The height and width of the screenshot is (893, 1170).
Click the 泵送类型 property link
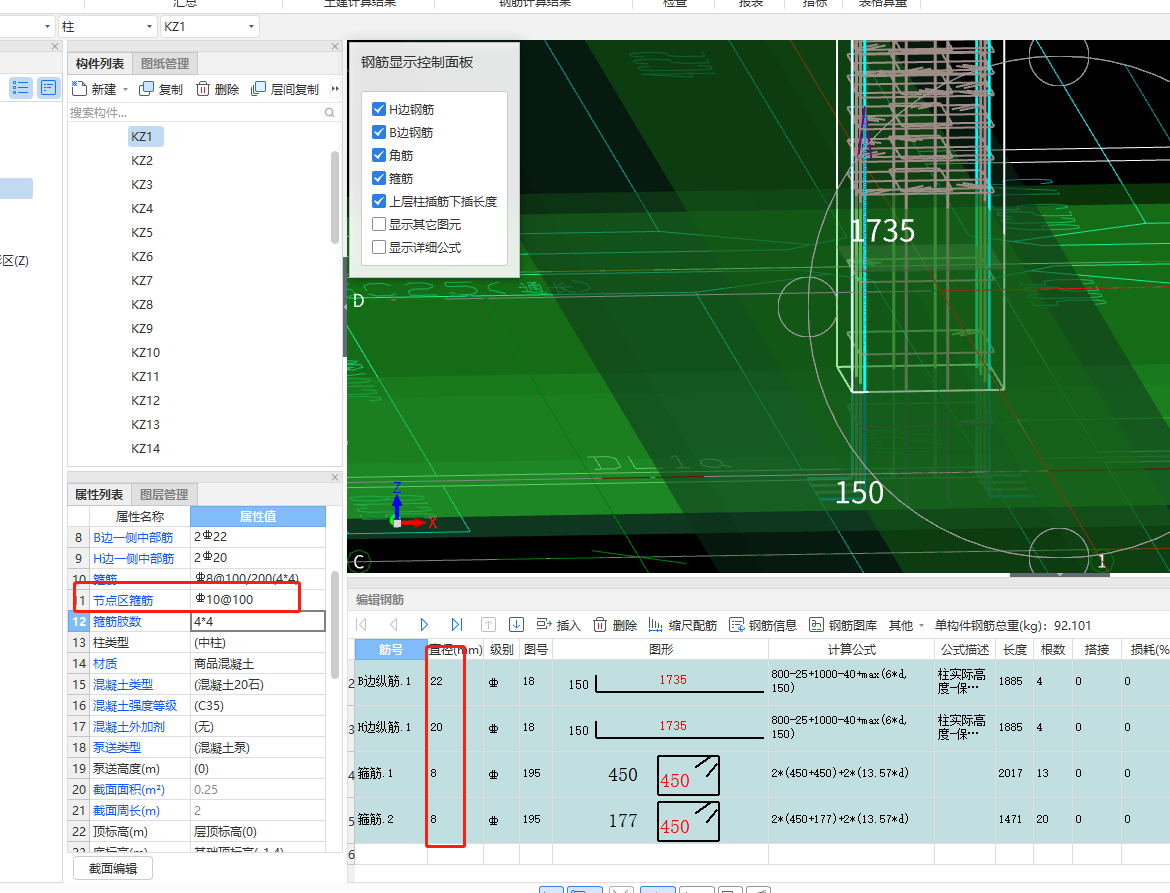point(117,748)
